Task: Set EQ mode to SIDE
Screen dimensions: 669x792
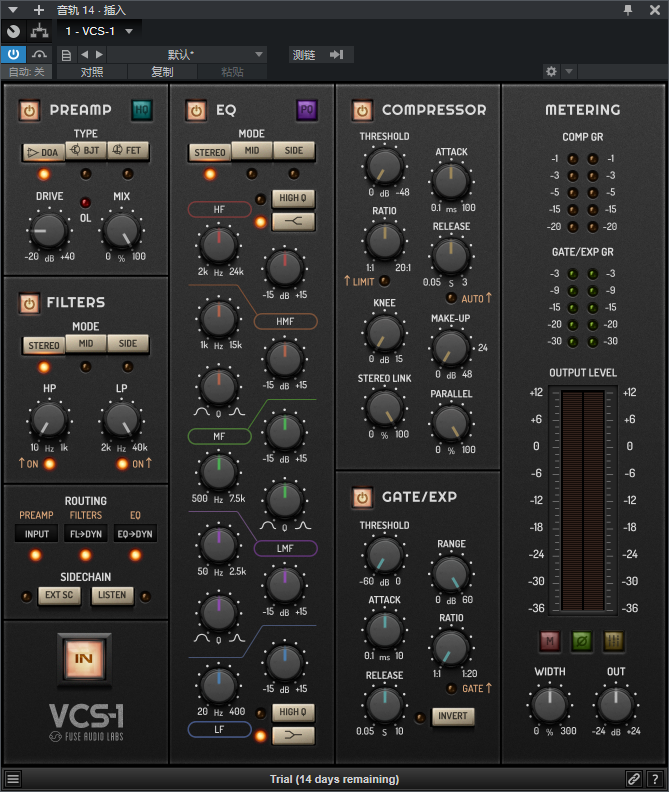Action: coord(294,151)
